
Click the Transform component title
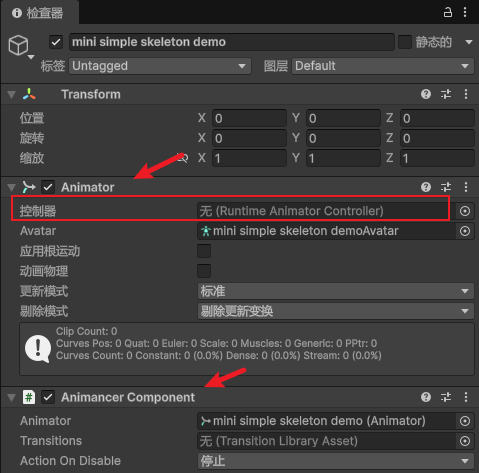pyautogui.click(x=91, y=94)
